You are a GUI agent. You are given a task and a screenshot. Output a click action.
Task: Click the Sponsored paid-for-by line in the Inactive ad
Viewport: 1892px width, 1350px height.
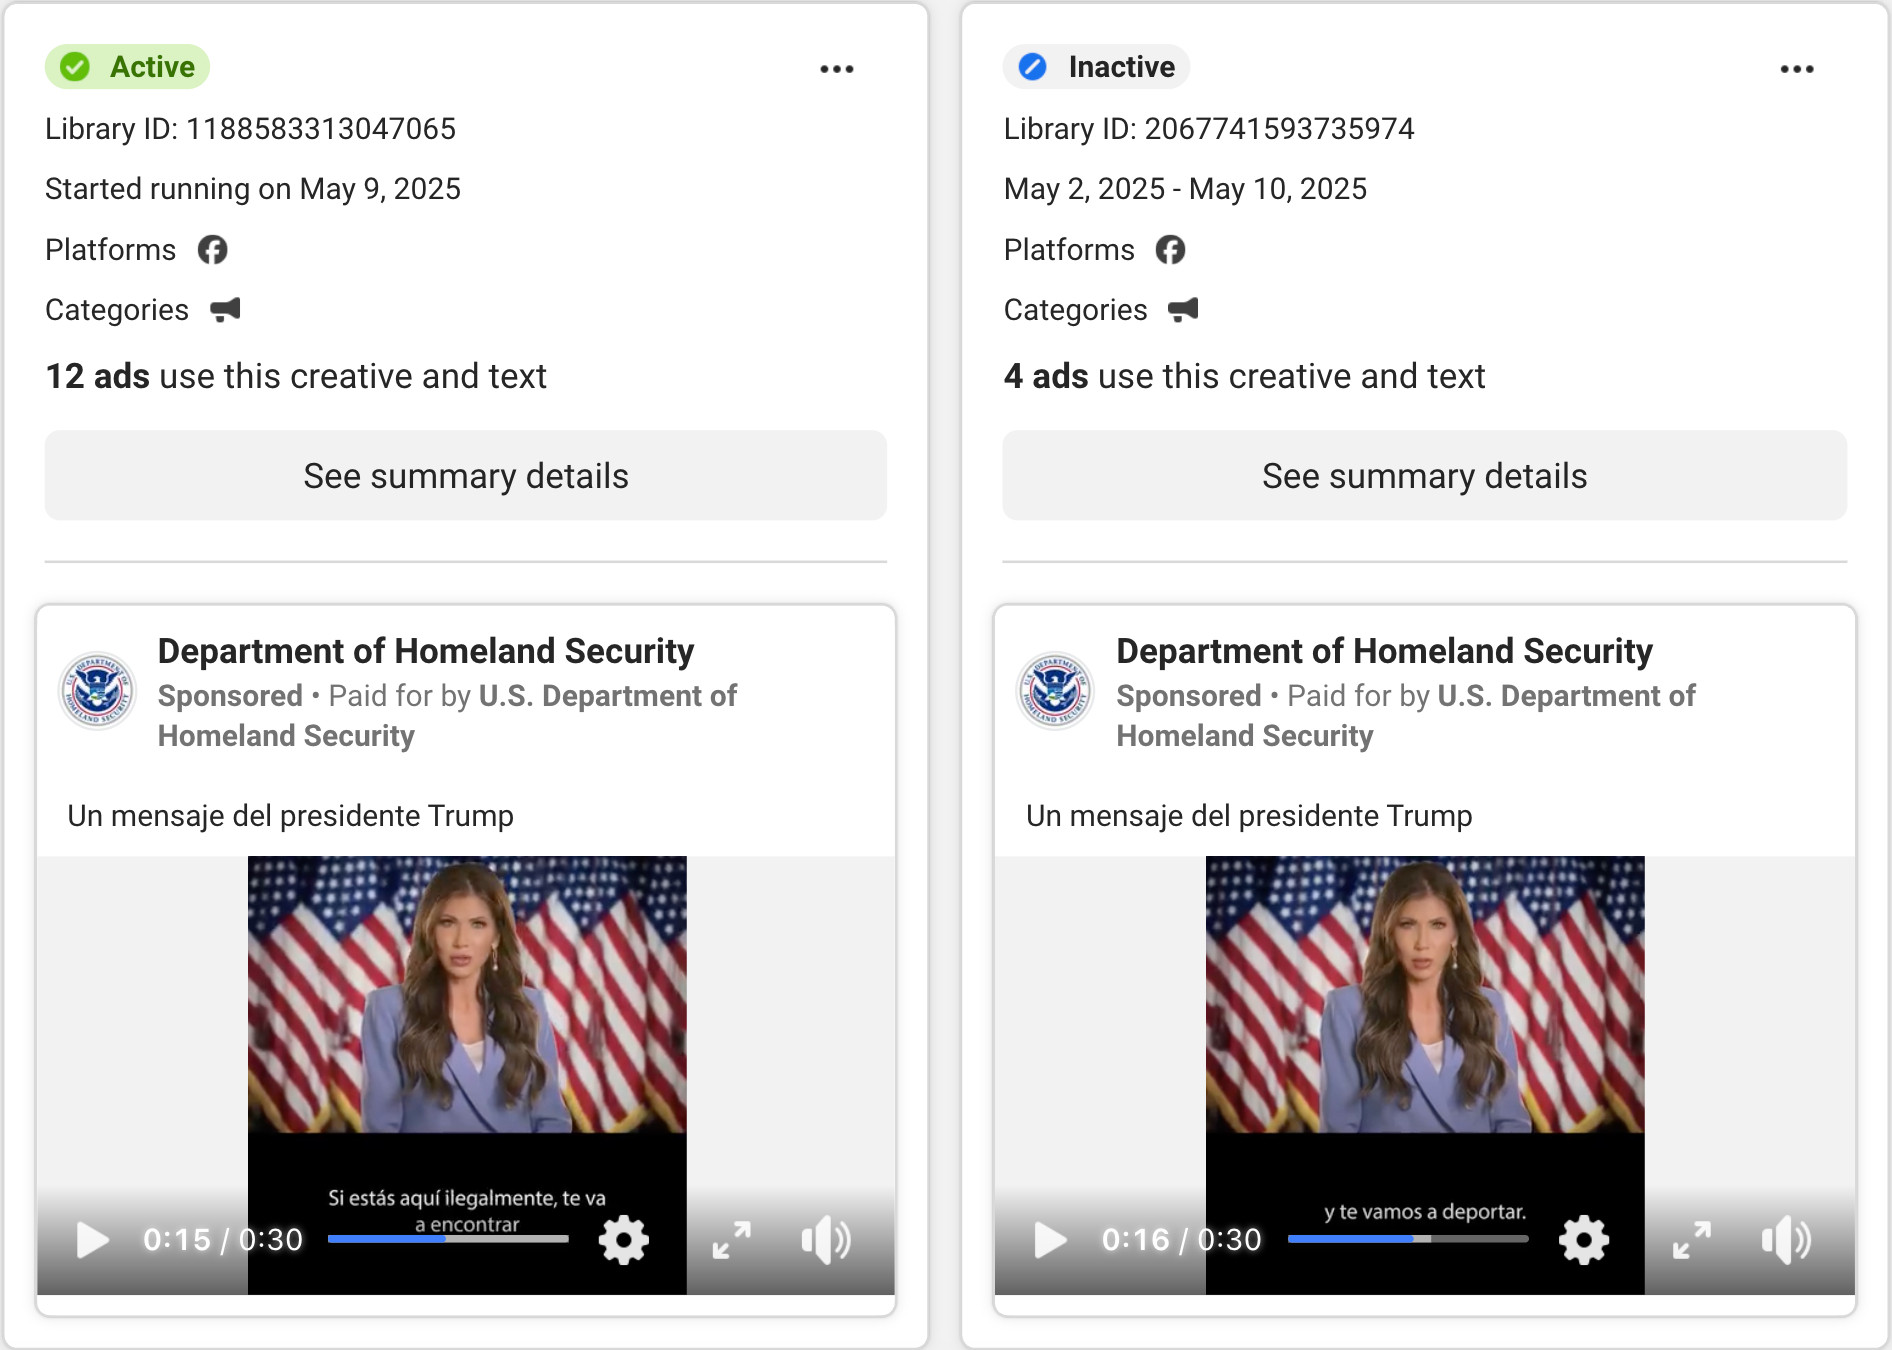(1406, 716)
